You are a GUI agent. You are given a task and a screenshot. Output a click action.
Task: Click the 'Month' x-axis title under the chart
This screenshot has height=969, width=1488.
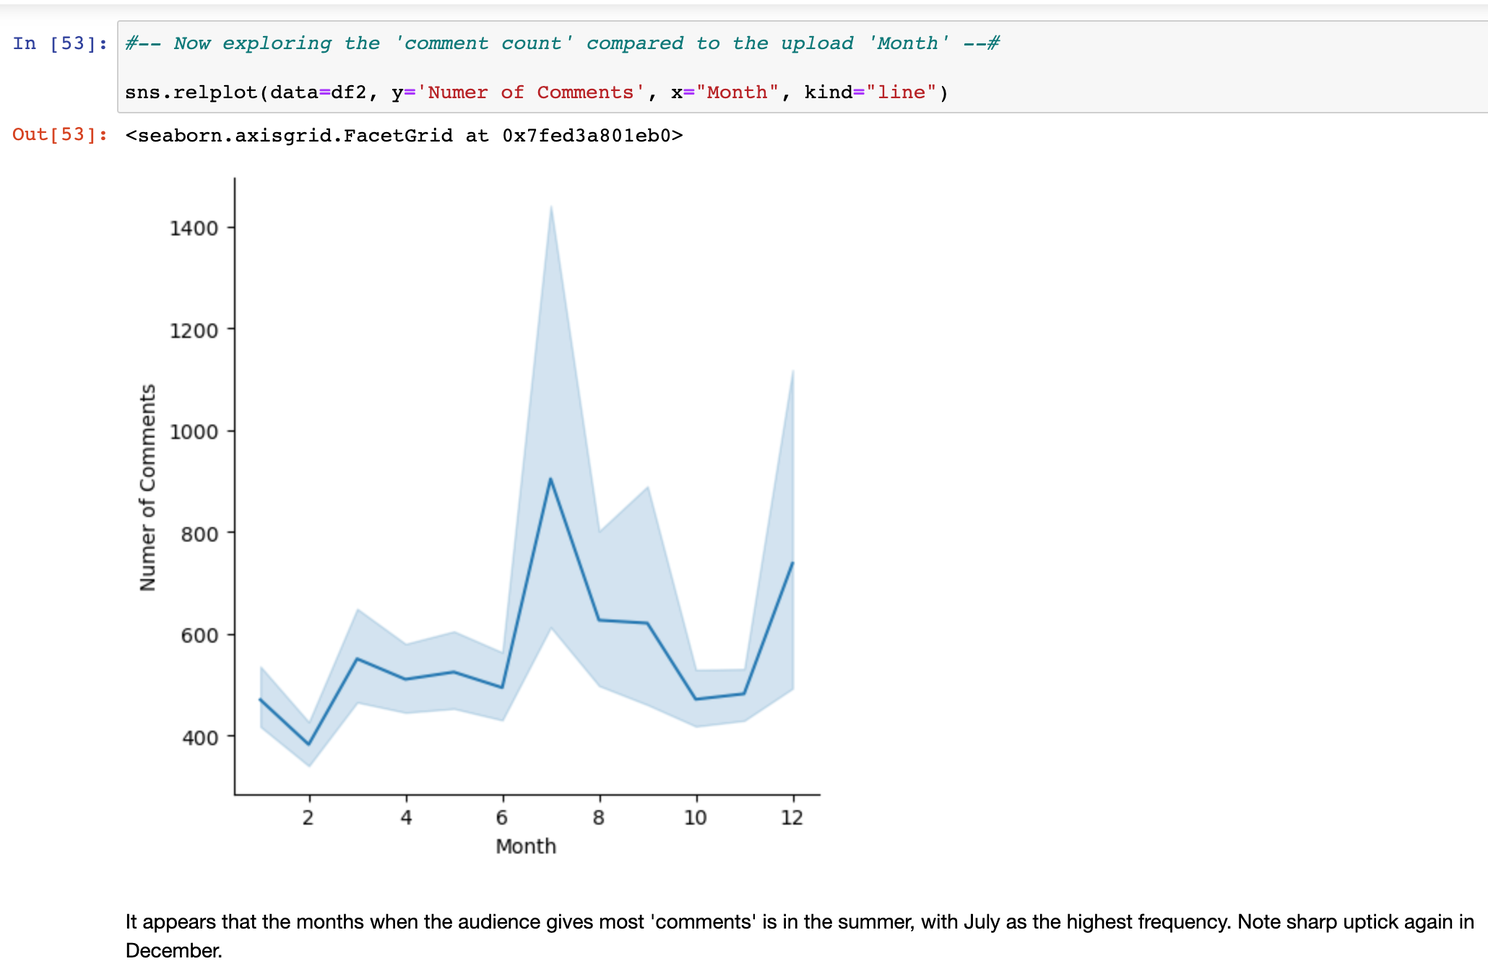[526, 846]
